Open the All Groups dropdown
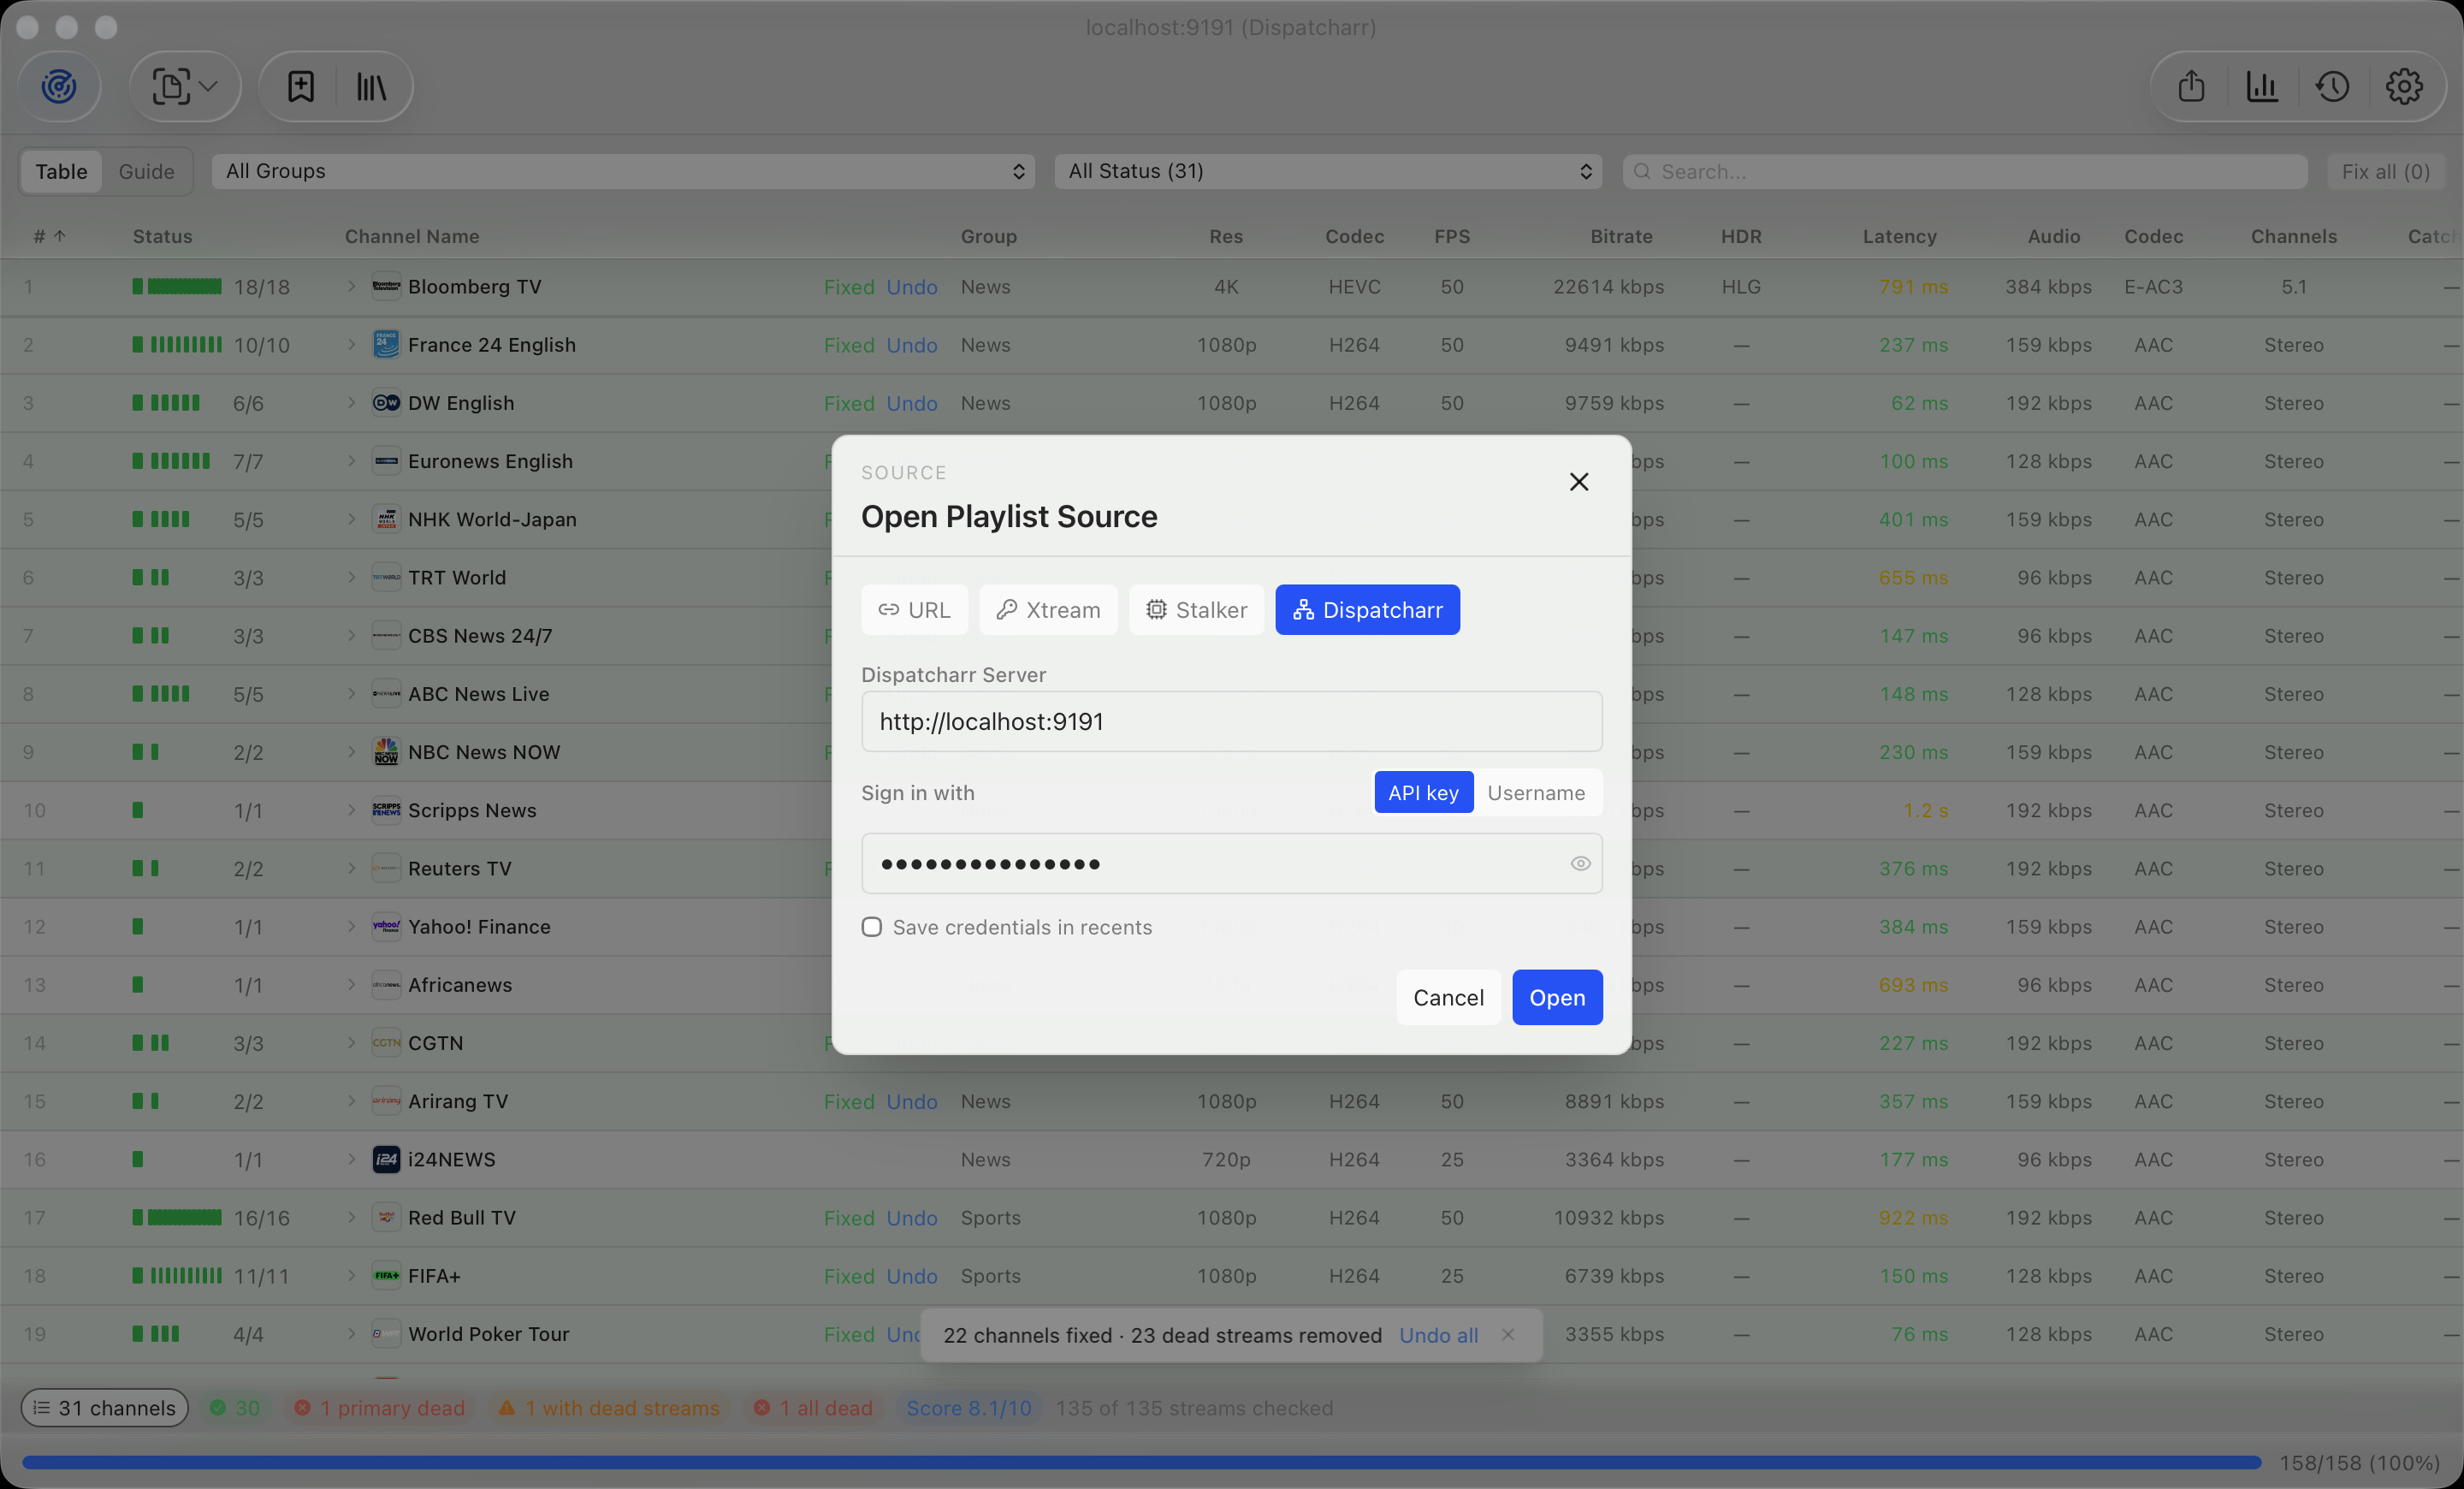The width and height of the screenshot is (2464, 1489). tap(623, 171)
